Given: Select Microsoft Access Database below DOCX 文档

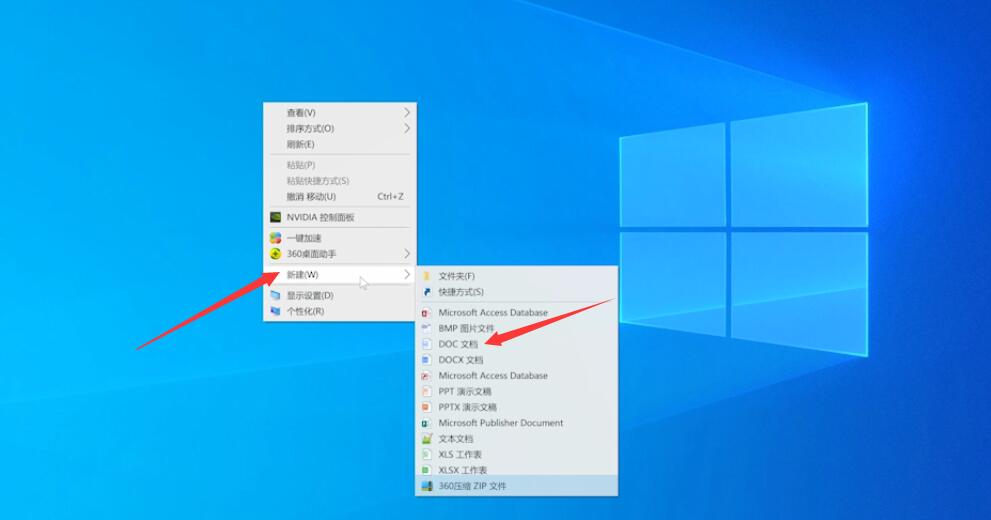Looking at the screenshot, I should tap(516, 375).
